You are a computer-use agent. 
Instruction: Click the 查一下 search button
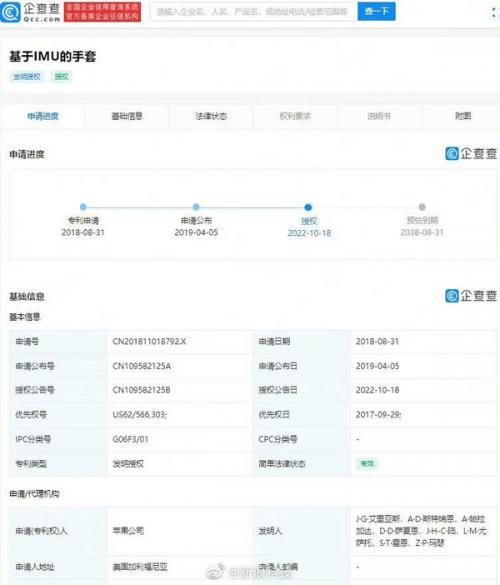pos(376,11)
